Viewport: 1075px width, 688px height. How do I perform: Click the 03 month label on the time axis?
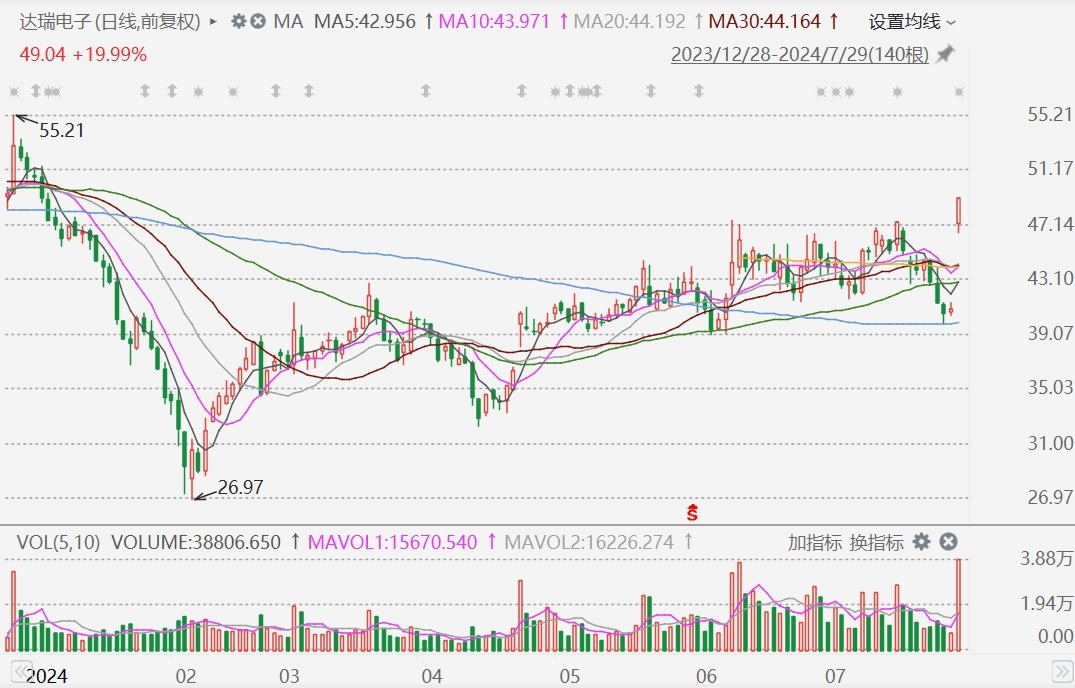tap(289, 676)
